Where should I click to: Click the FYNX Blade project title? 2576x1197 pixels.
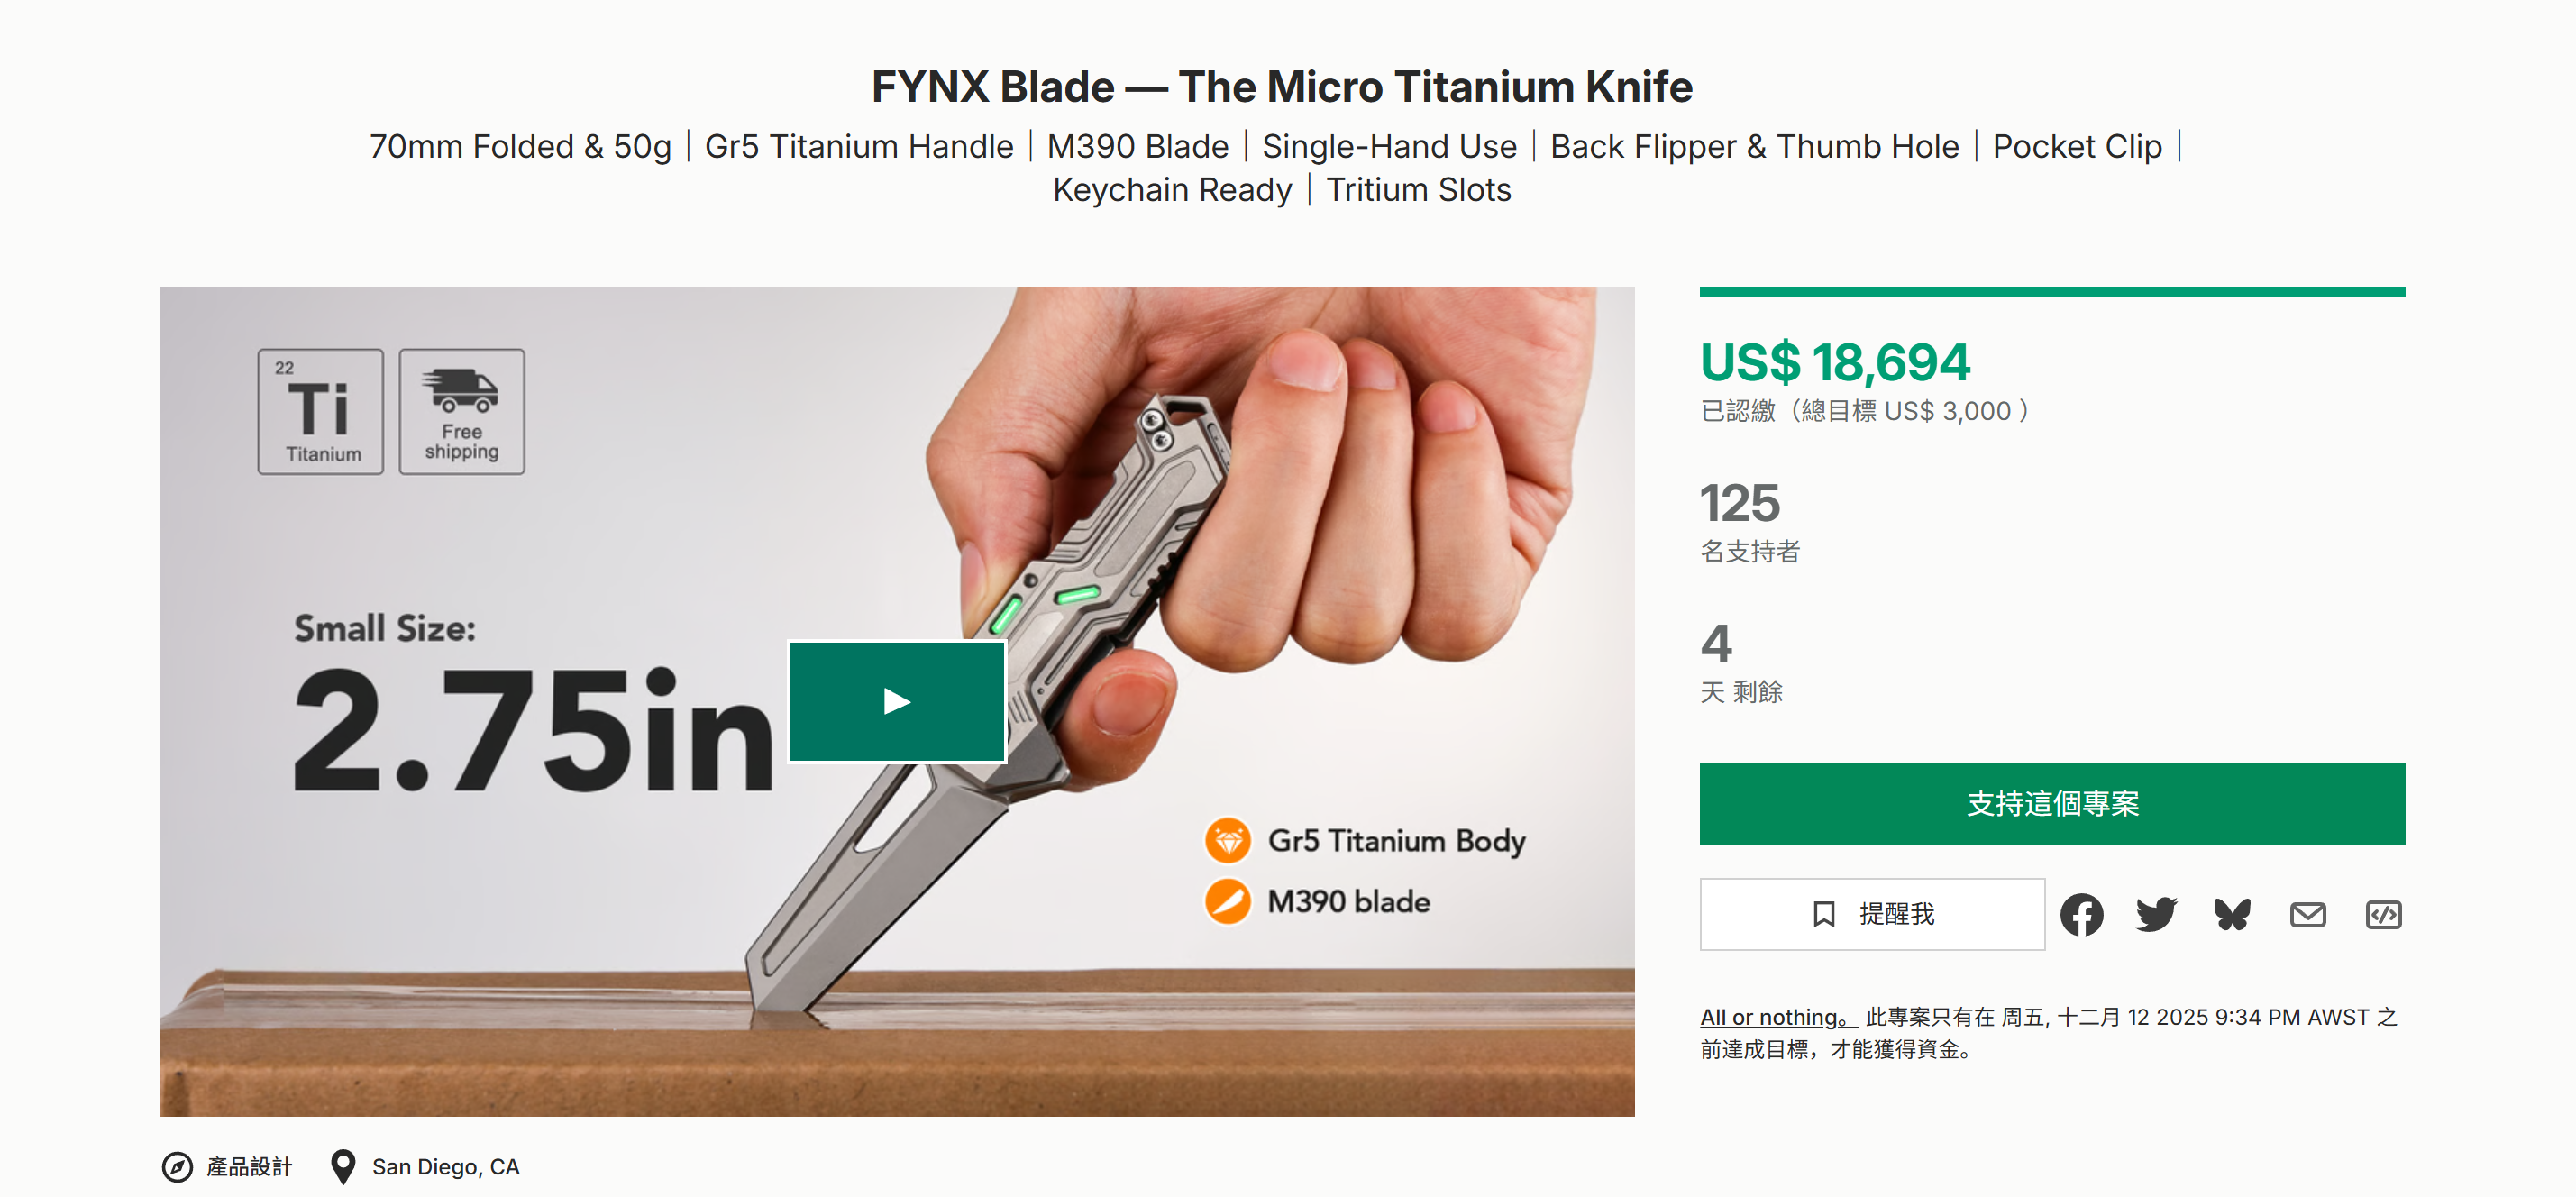(1281, 87)
